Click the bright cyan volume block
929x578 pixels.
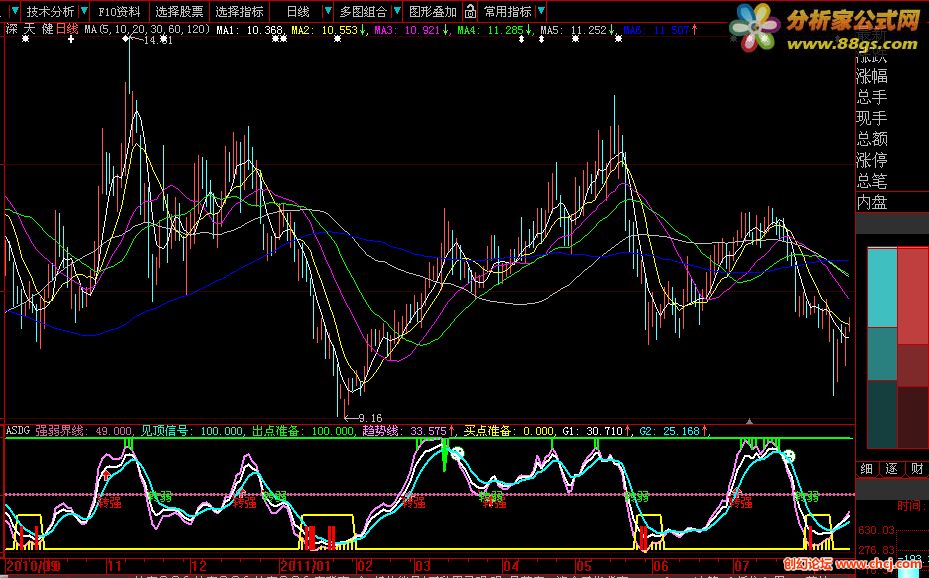(882, 288)
